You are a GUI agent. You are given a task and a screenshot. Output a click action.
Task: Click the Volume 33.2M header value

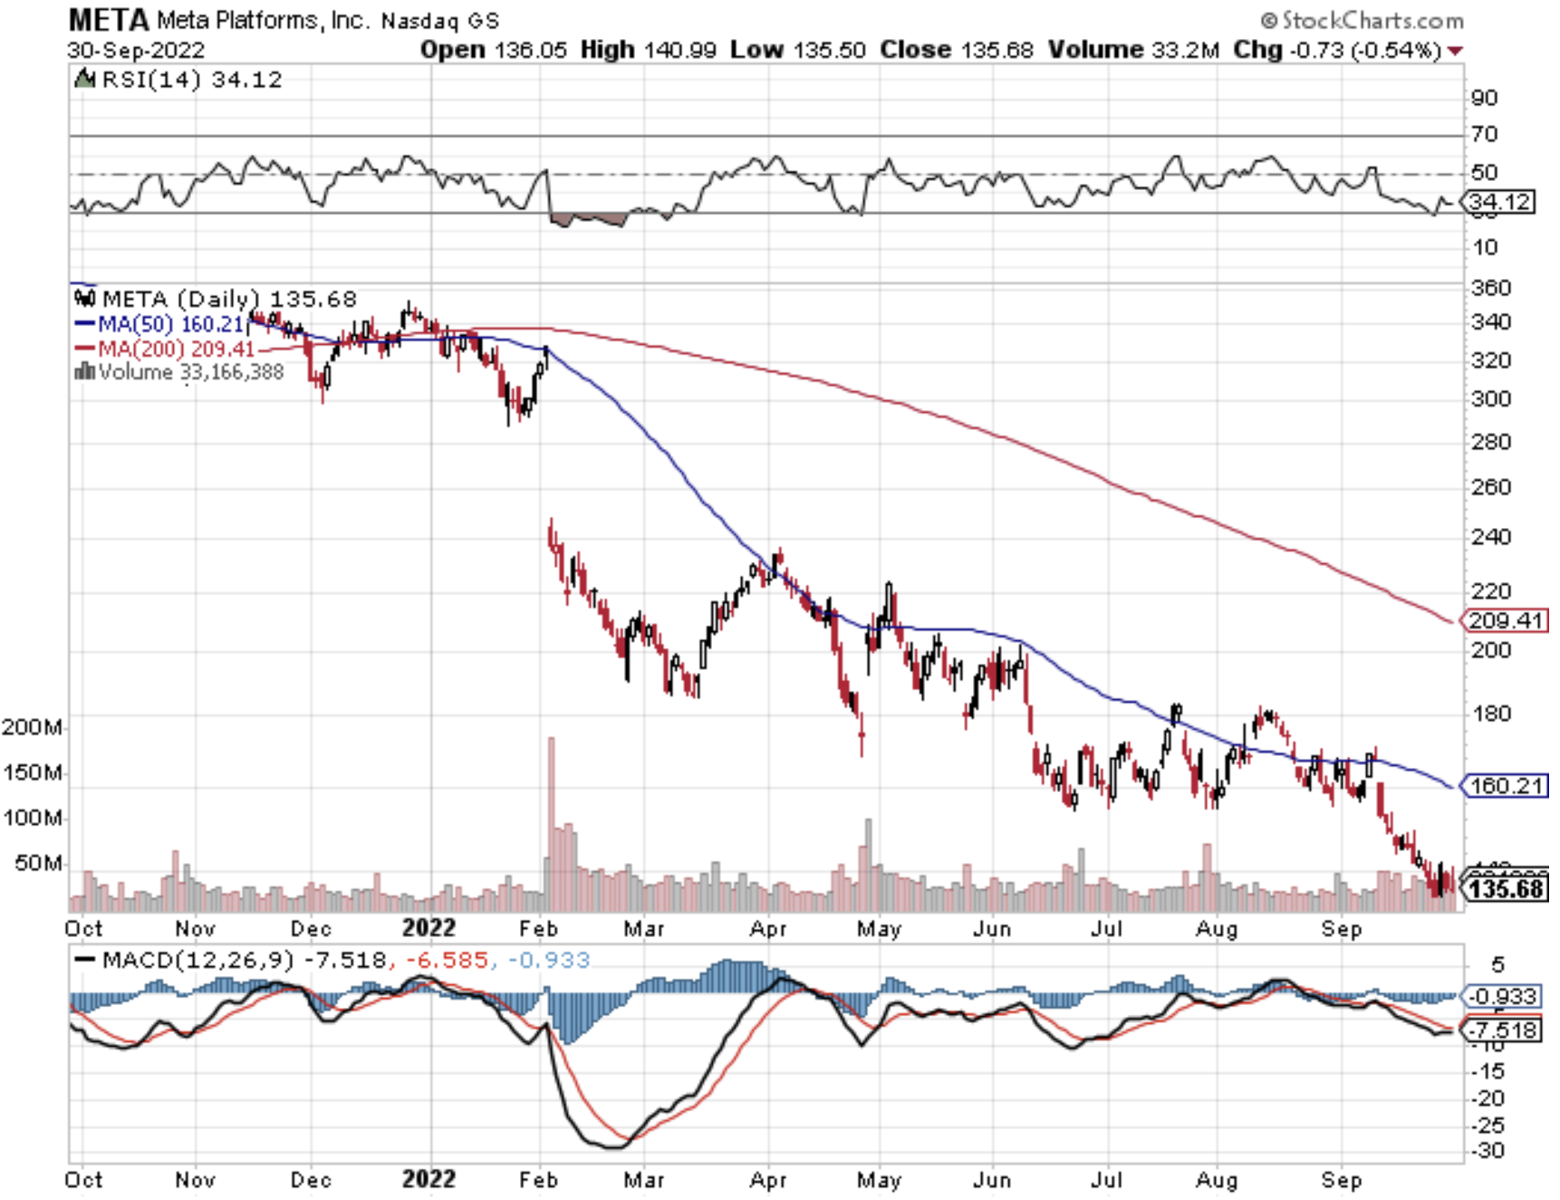pyautogui.click(x=1134, y=50)
